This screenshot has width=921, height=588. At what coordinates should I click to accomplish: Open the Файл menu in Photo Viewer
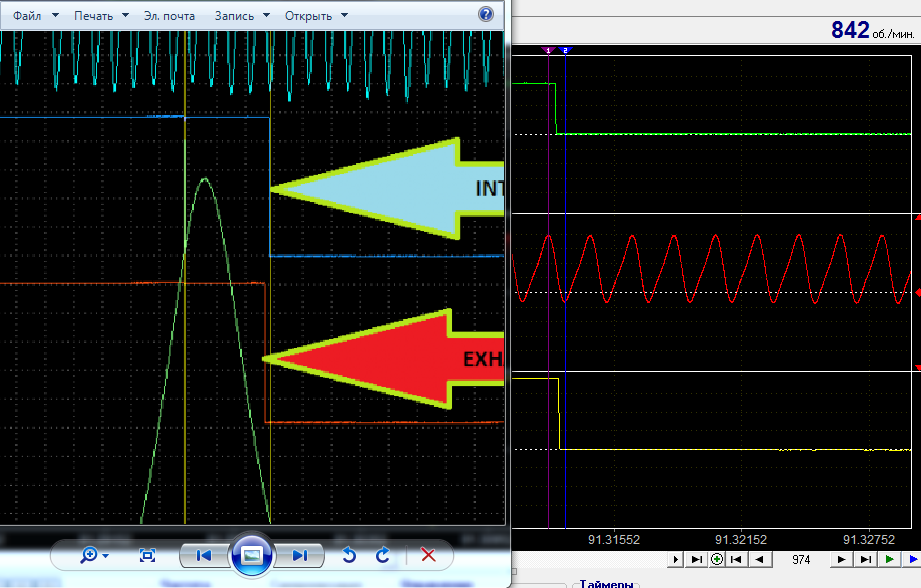coord(35,16)
